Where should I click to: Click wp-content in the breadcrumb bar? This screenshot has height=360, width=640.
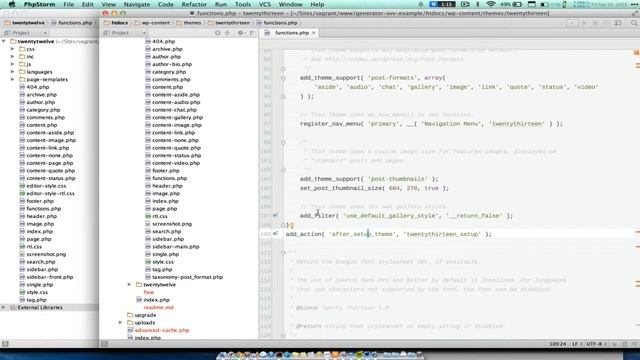152,23
